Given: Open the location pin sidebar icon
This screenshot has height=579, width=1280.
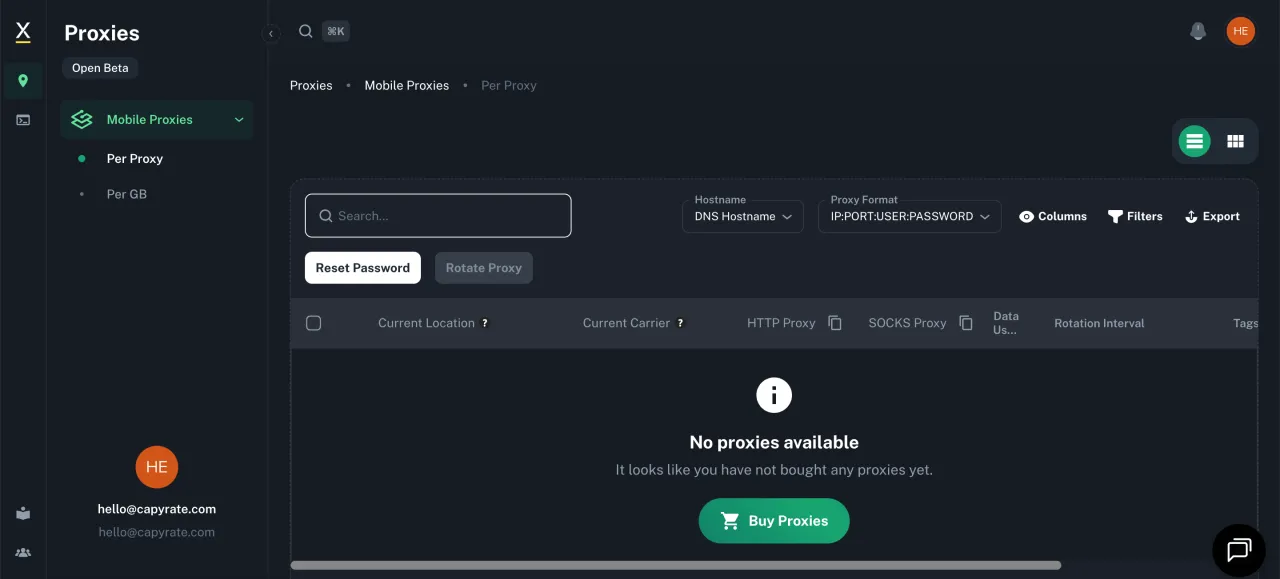Looking at the screenshot, I should [23, 81].
